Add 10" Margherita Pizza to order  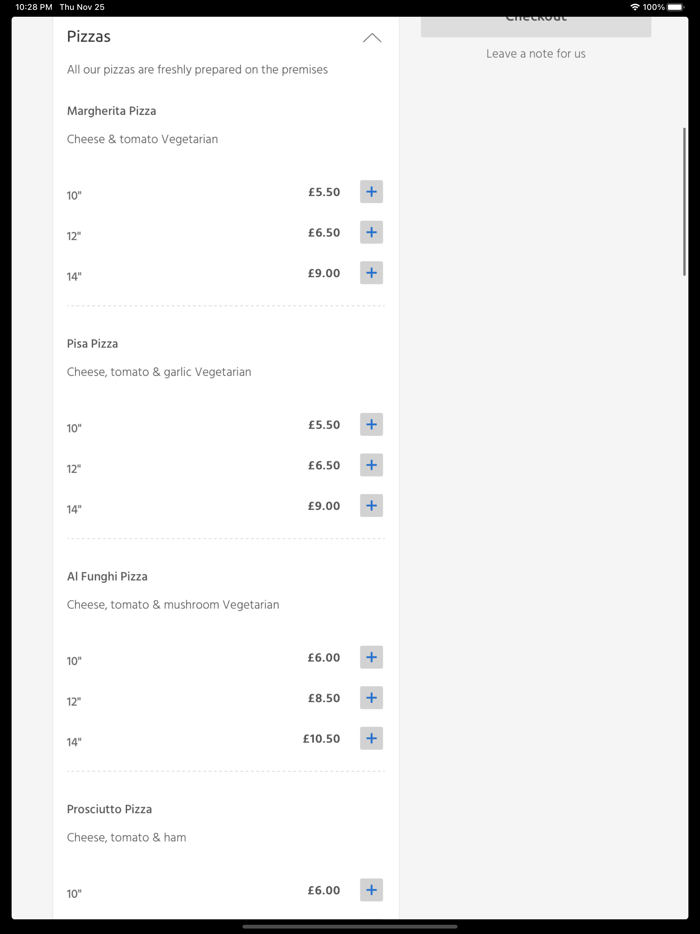tap(371, 192)
